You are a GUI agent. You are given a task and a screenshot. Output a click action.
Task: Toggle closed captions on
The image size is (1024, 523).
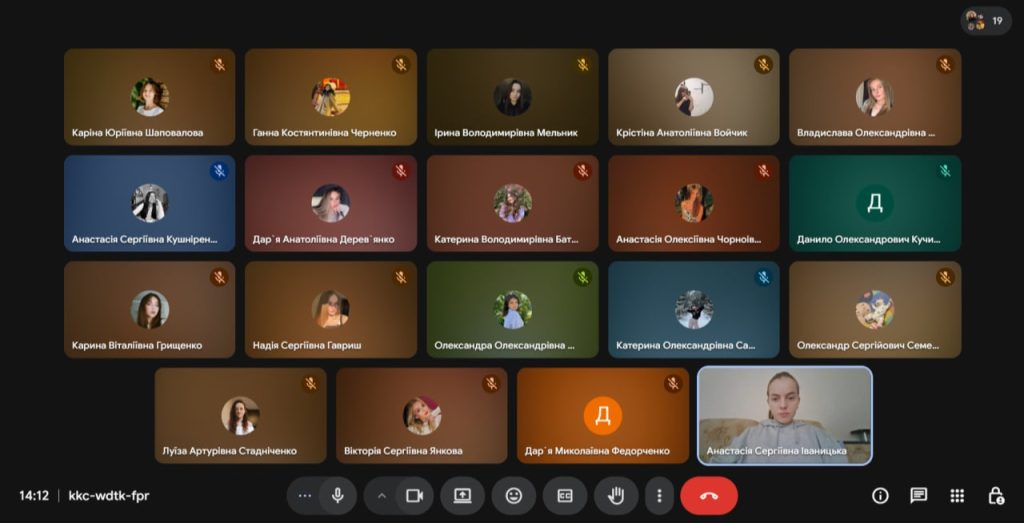click(x=565, y=495)
